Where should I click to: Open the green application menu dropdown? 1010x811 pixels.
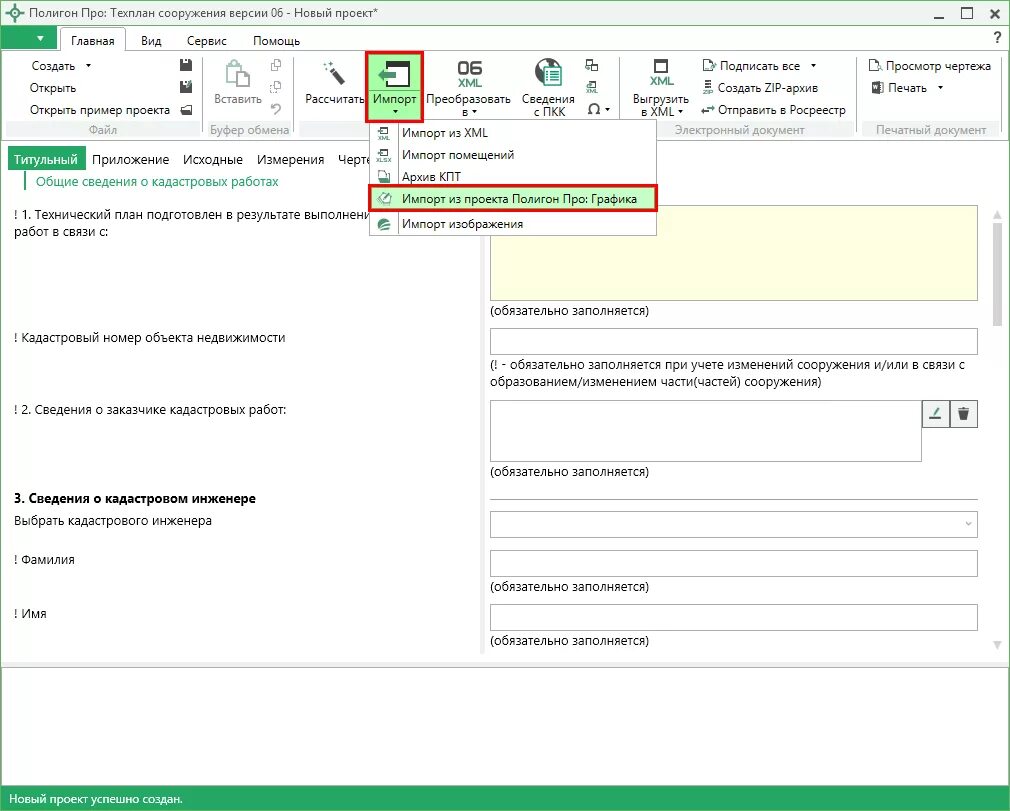tap(30, 39)
